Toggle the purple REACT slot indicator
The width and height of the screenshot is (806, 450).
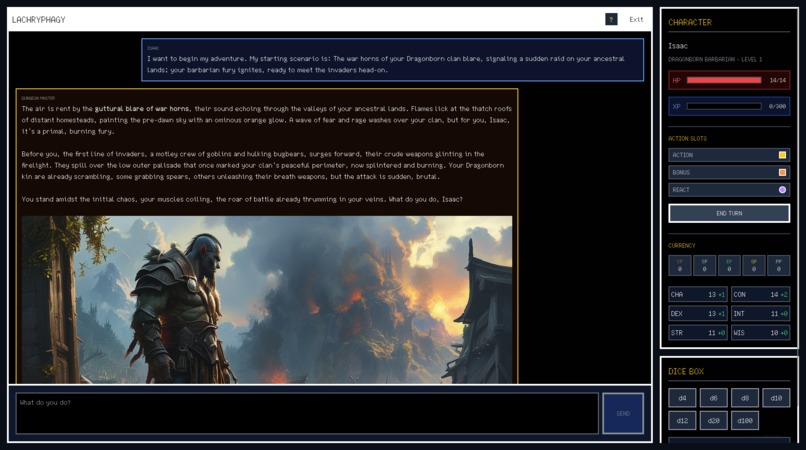click(x=782, y=190)
